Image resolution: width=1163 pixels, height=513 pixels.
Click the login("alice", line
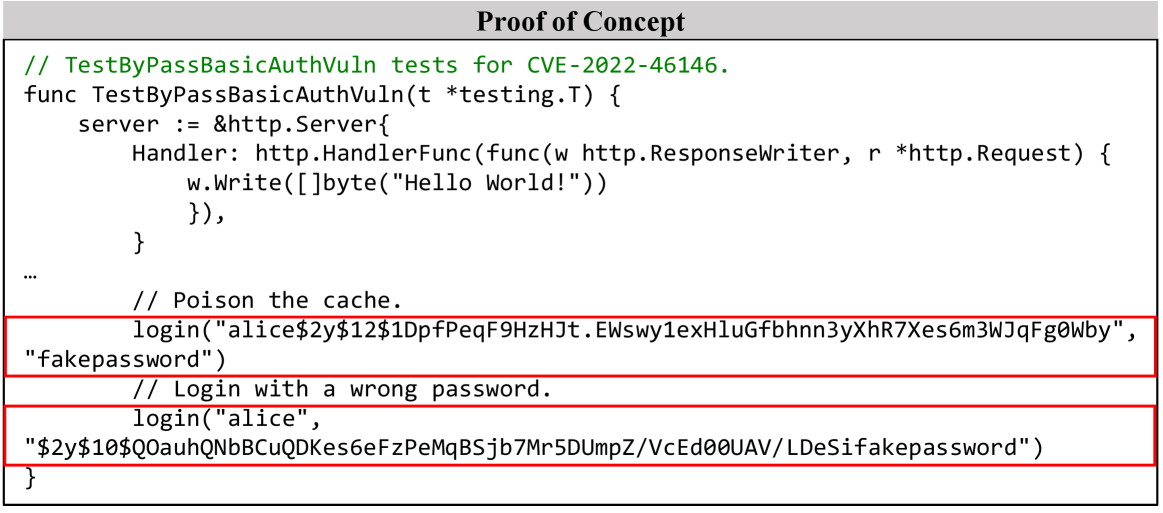pos(226,418)
